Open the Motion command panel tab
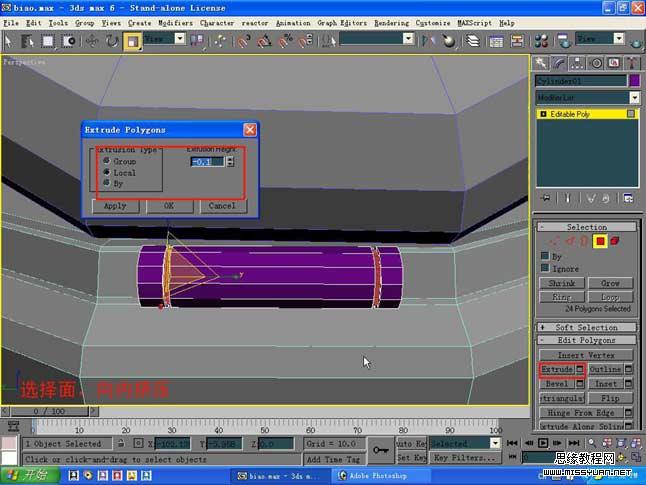Image resolution: width=646 pixels, height=485 pixels. (596, 63)
